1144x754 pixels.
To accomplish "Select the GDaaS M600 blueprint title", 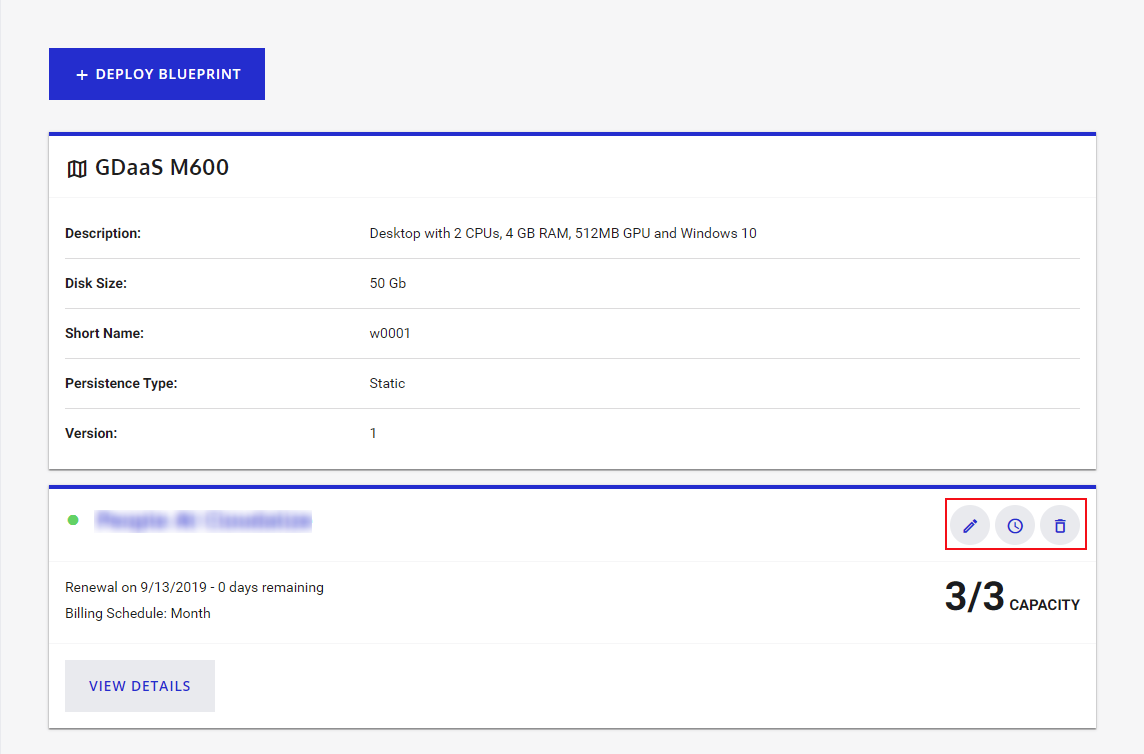I will coord(162,167).
